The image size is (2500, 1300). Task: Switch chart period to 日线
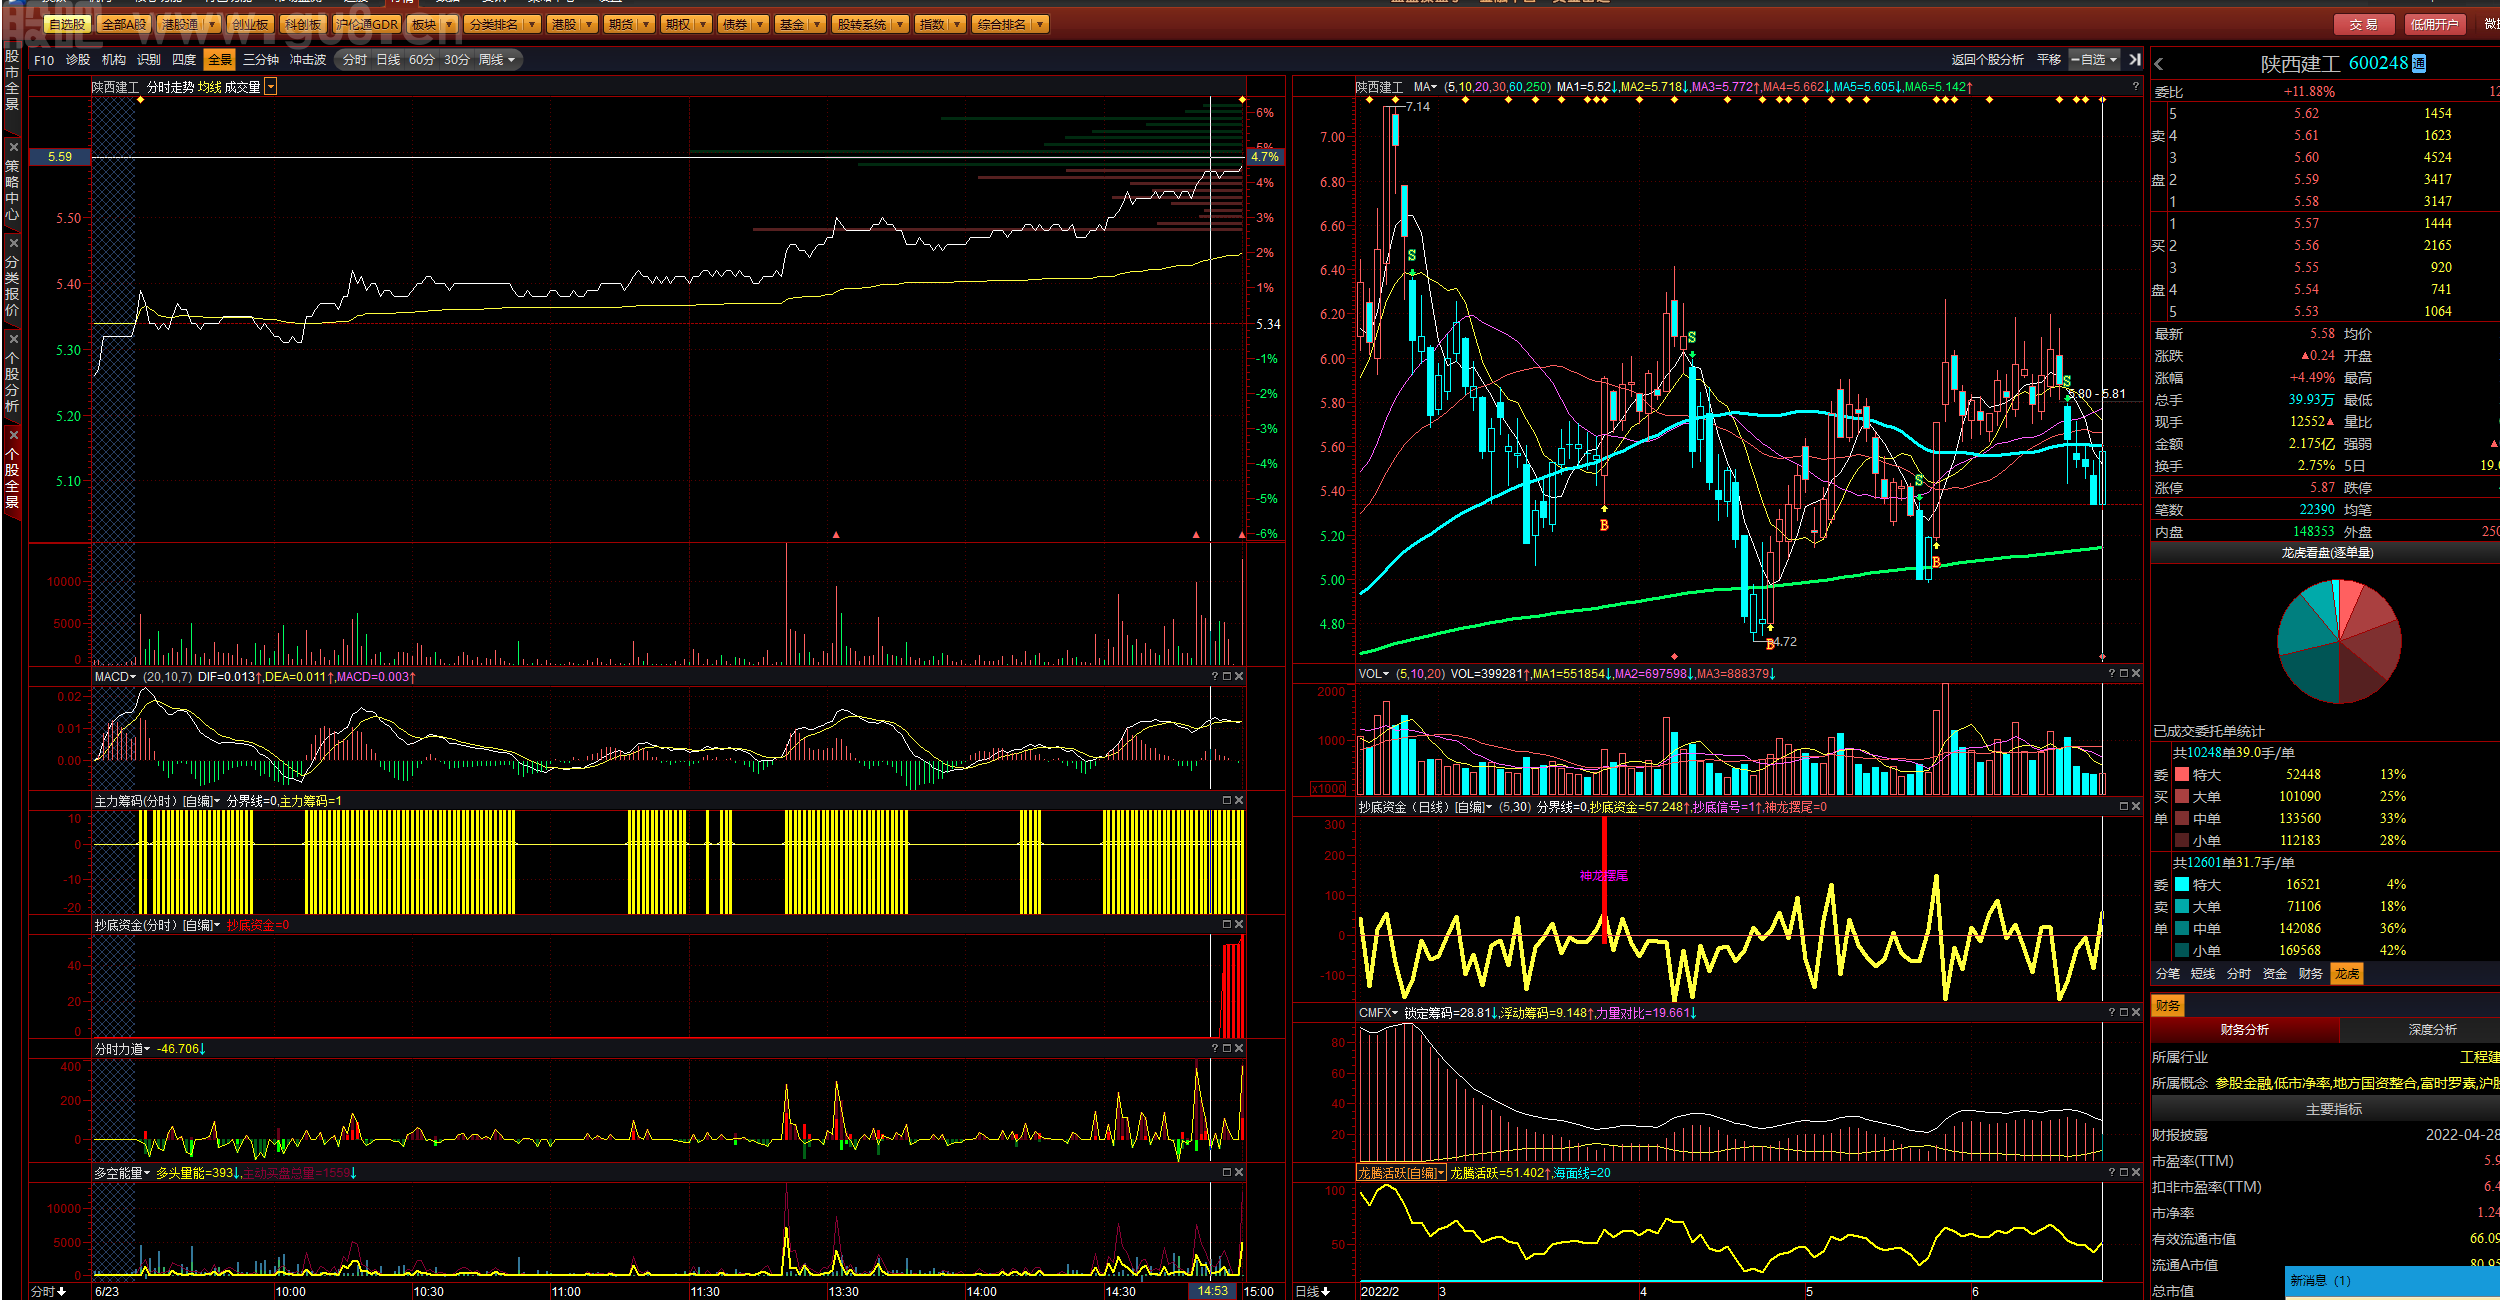(388, 60)
